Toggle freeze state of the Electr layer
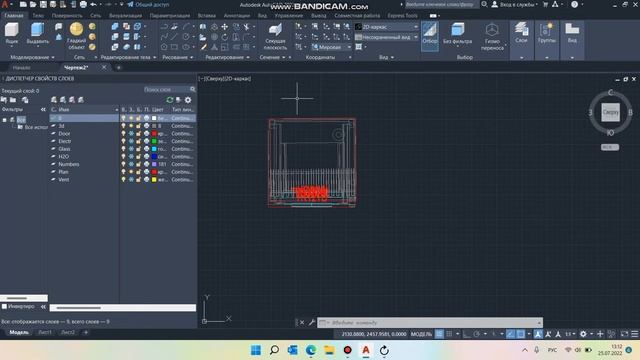Image resolution: width=640 pixels, height=360 pixels. pos(131,141)
